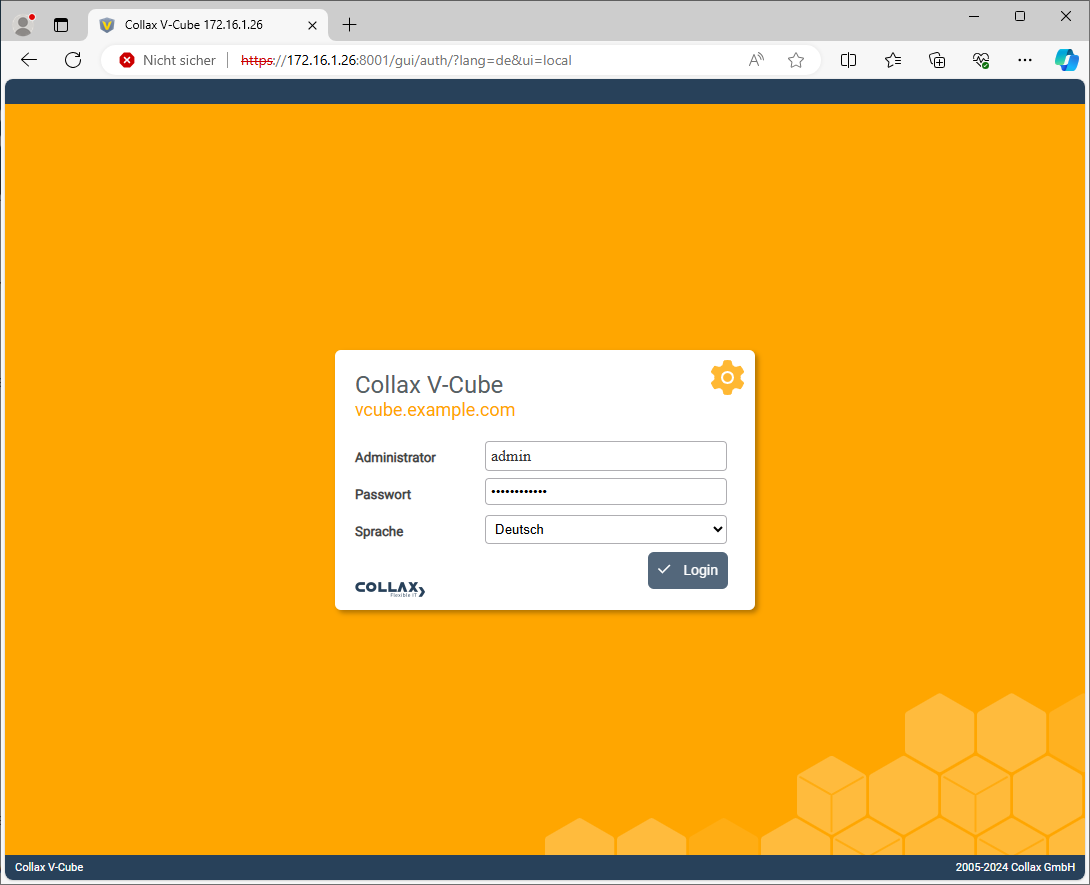Open the Sprache language dropdown

[x=605, y=530]
